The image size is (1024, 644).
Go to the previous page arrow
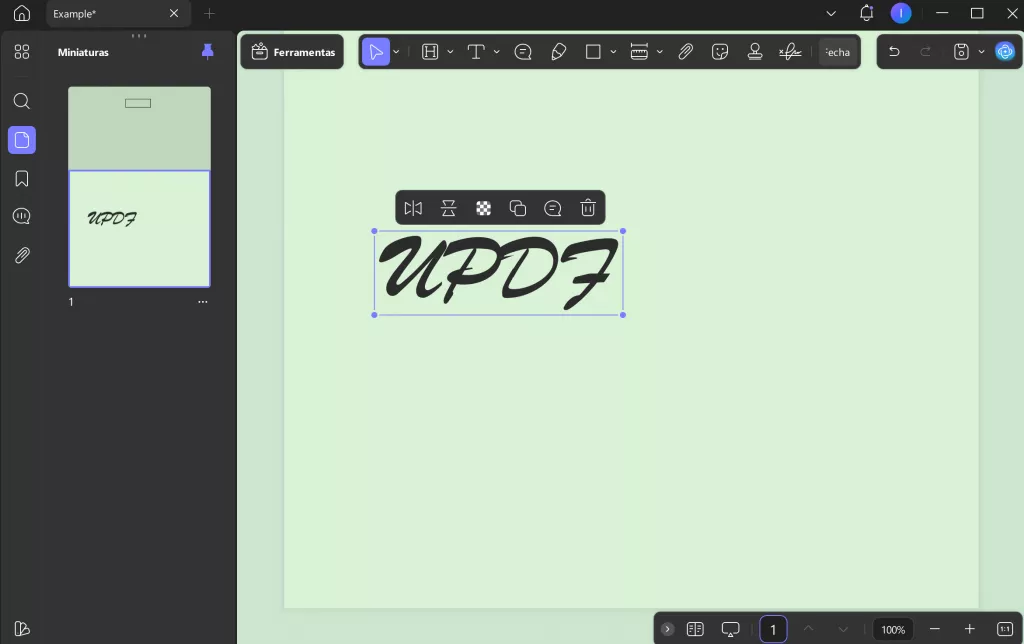tap(808, 629)
